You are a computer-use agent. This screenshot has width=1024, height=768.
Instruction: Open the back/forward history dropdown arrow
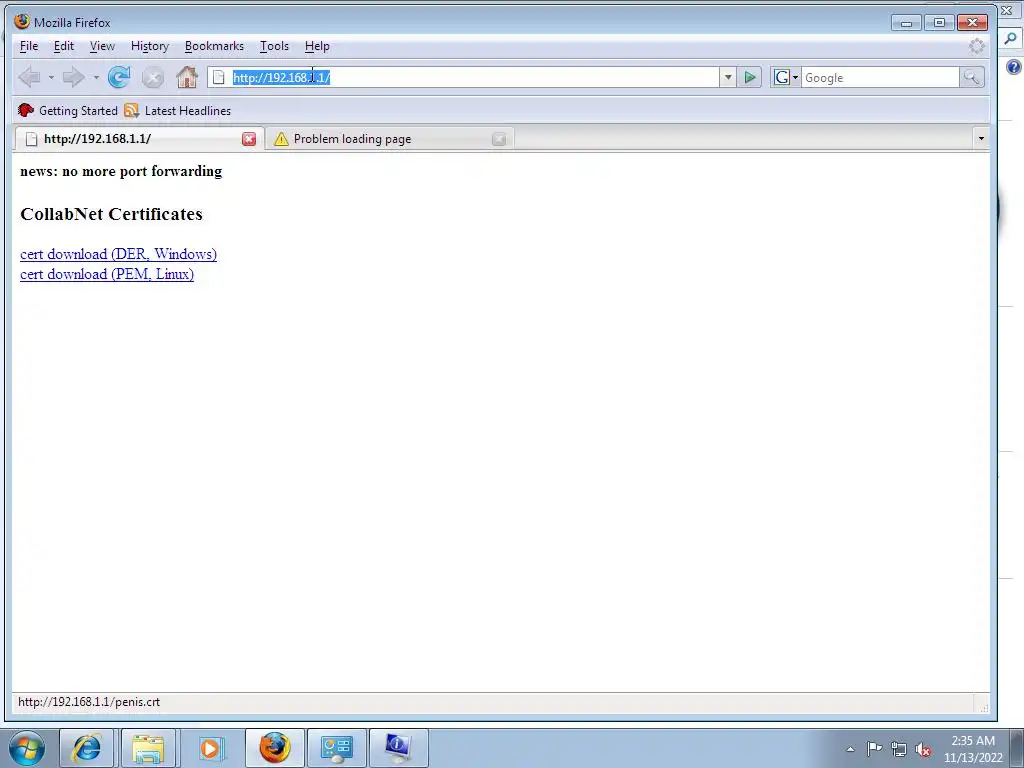pos(96,77)
